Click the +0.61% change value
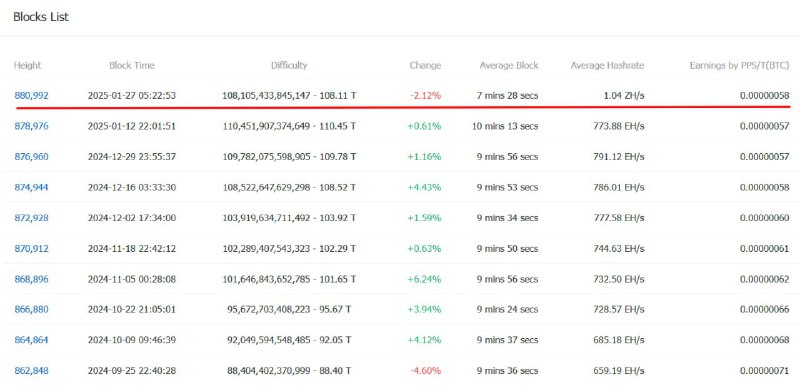Viewport: 800px width, 385px height. coord(424,126)
